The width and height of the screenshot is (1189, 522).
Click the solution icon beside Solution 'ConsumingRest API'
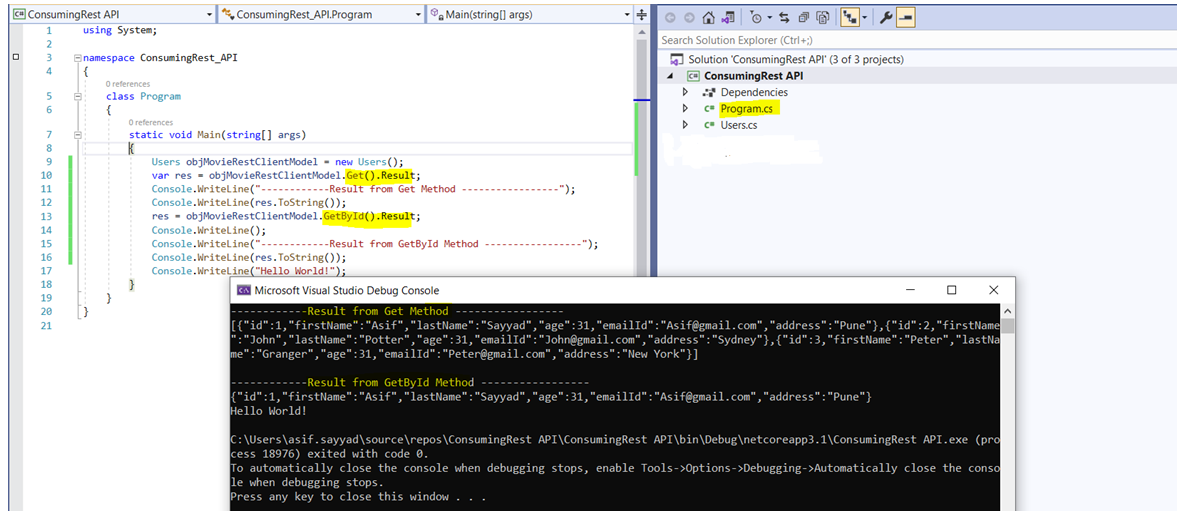pos(677,59)
